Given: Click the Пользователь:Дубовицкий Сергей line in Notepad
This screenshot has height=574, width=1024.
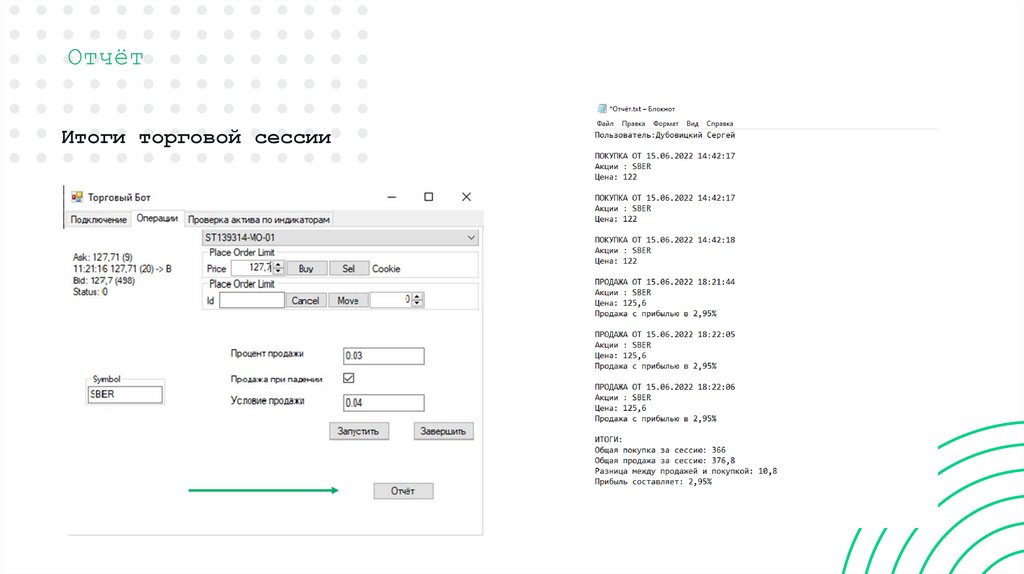Looking at the screenshot, I should tap(665, 135).
